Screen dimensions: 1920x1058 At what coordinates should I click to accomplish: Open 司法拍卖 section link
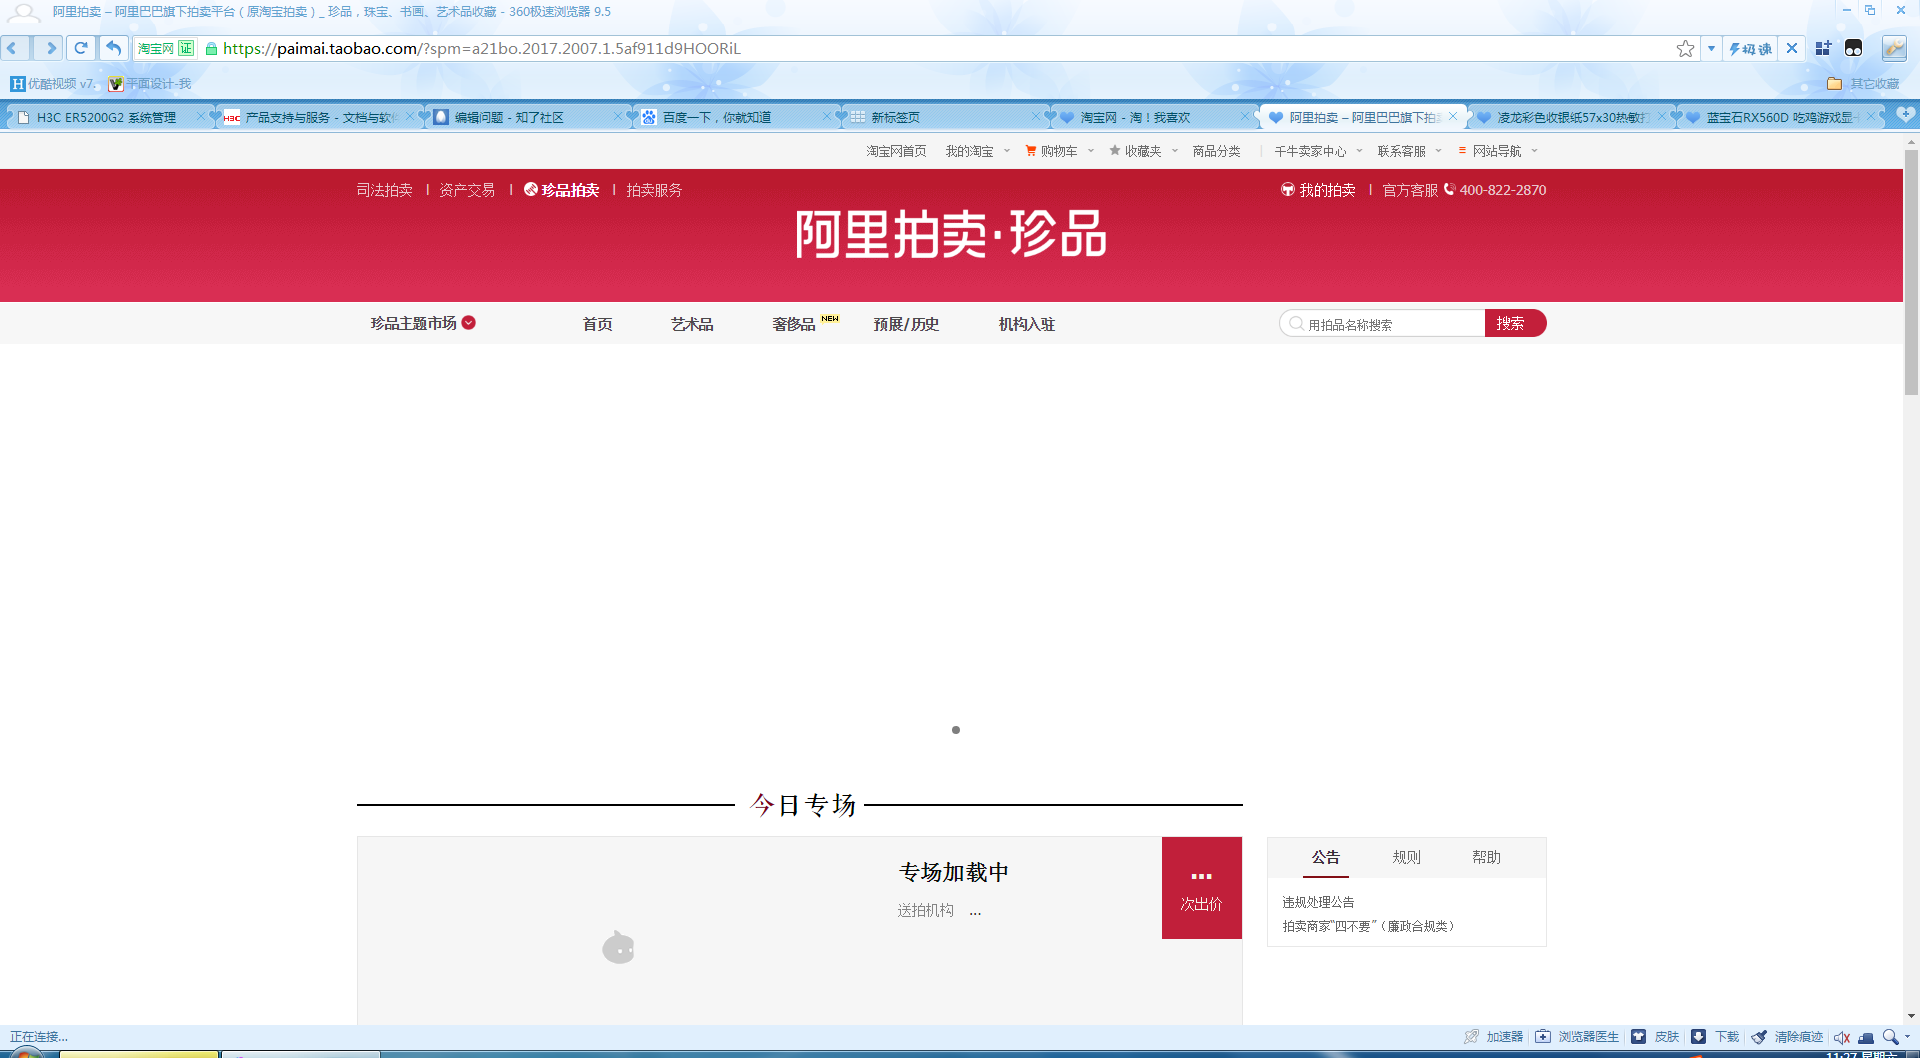pos(384,190)
